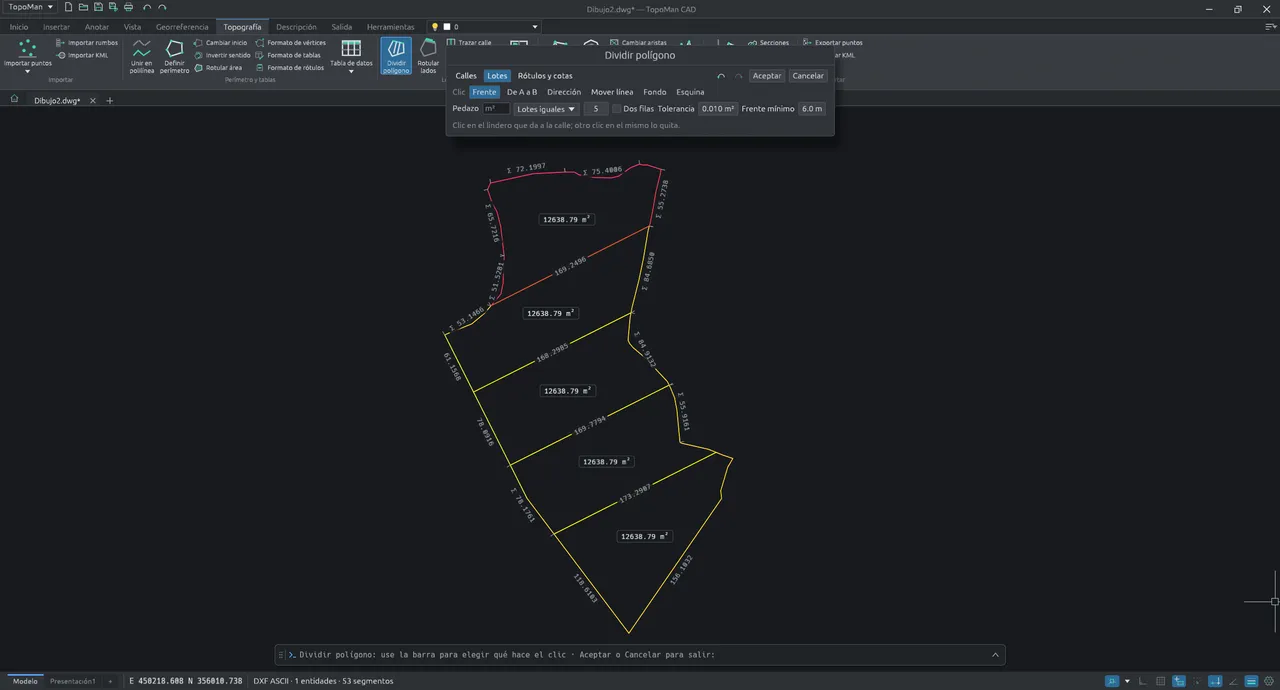Viewport: 1280px width, 690px height.
Task: Select the Unir en polilínea tool
Action: point(142,56)
